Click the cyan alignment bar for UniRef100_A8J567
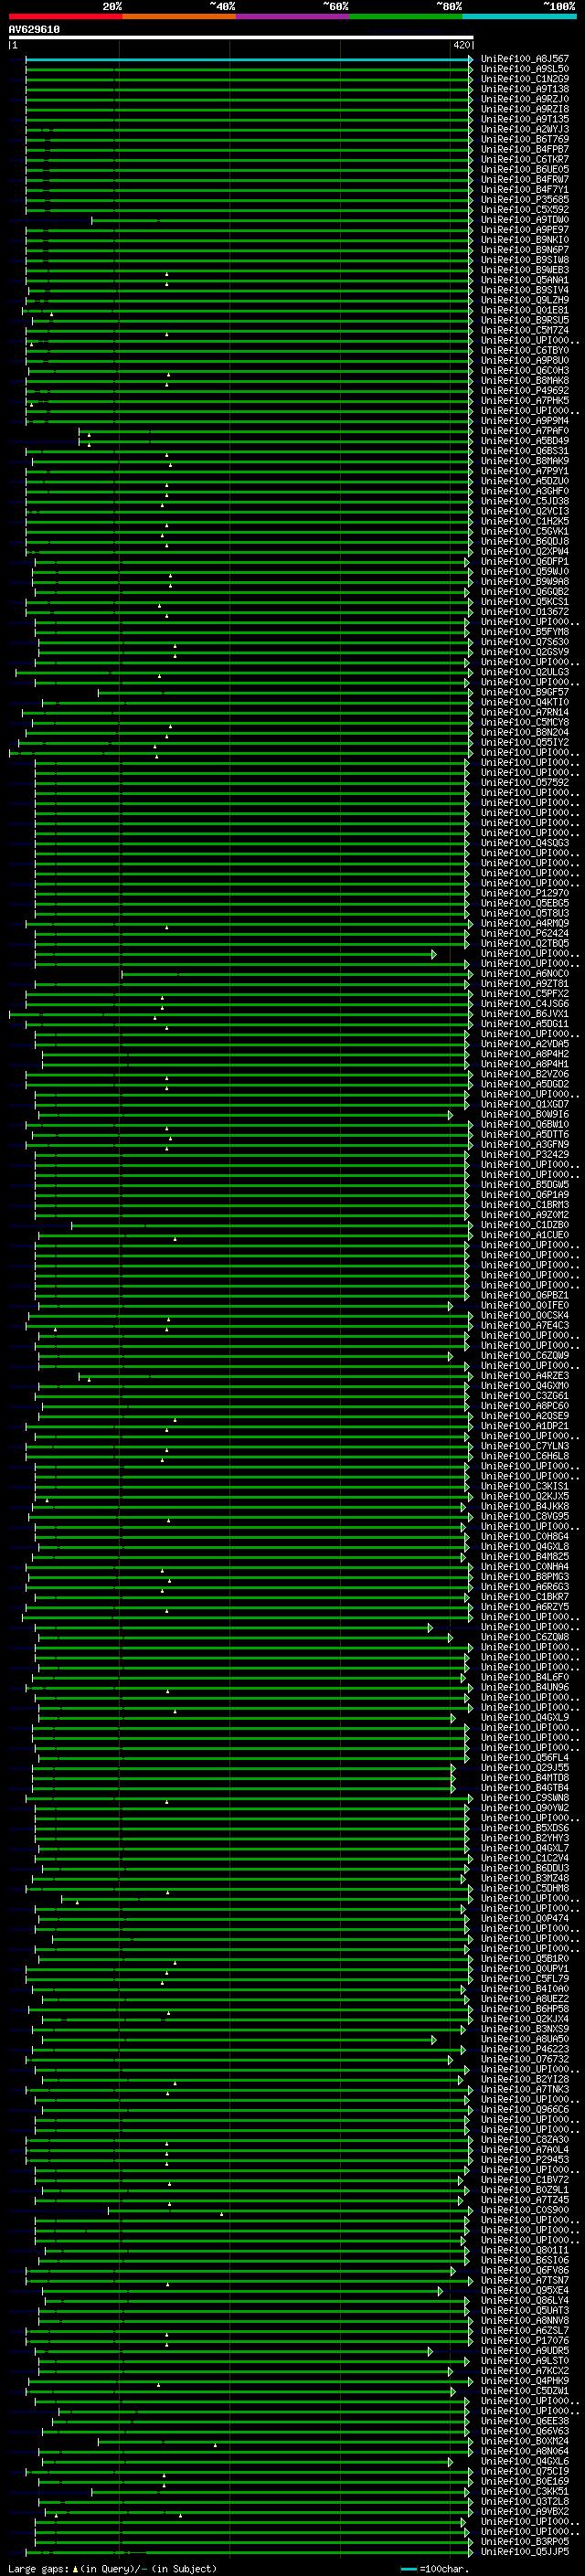 (248, 59)
